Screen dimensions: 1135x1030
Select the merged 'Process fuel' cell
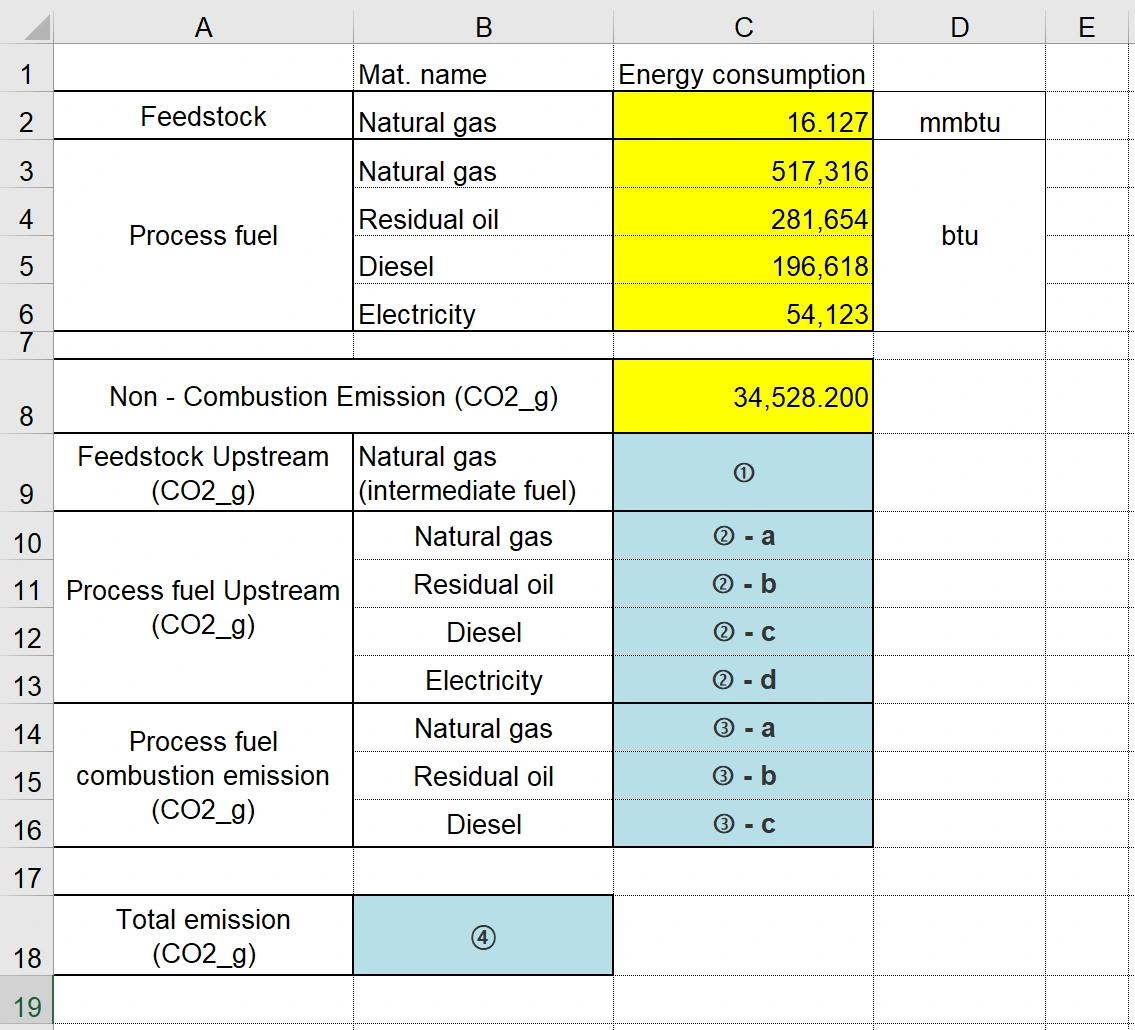pyautogui.click(x=203, y=235)
